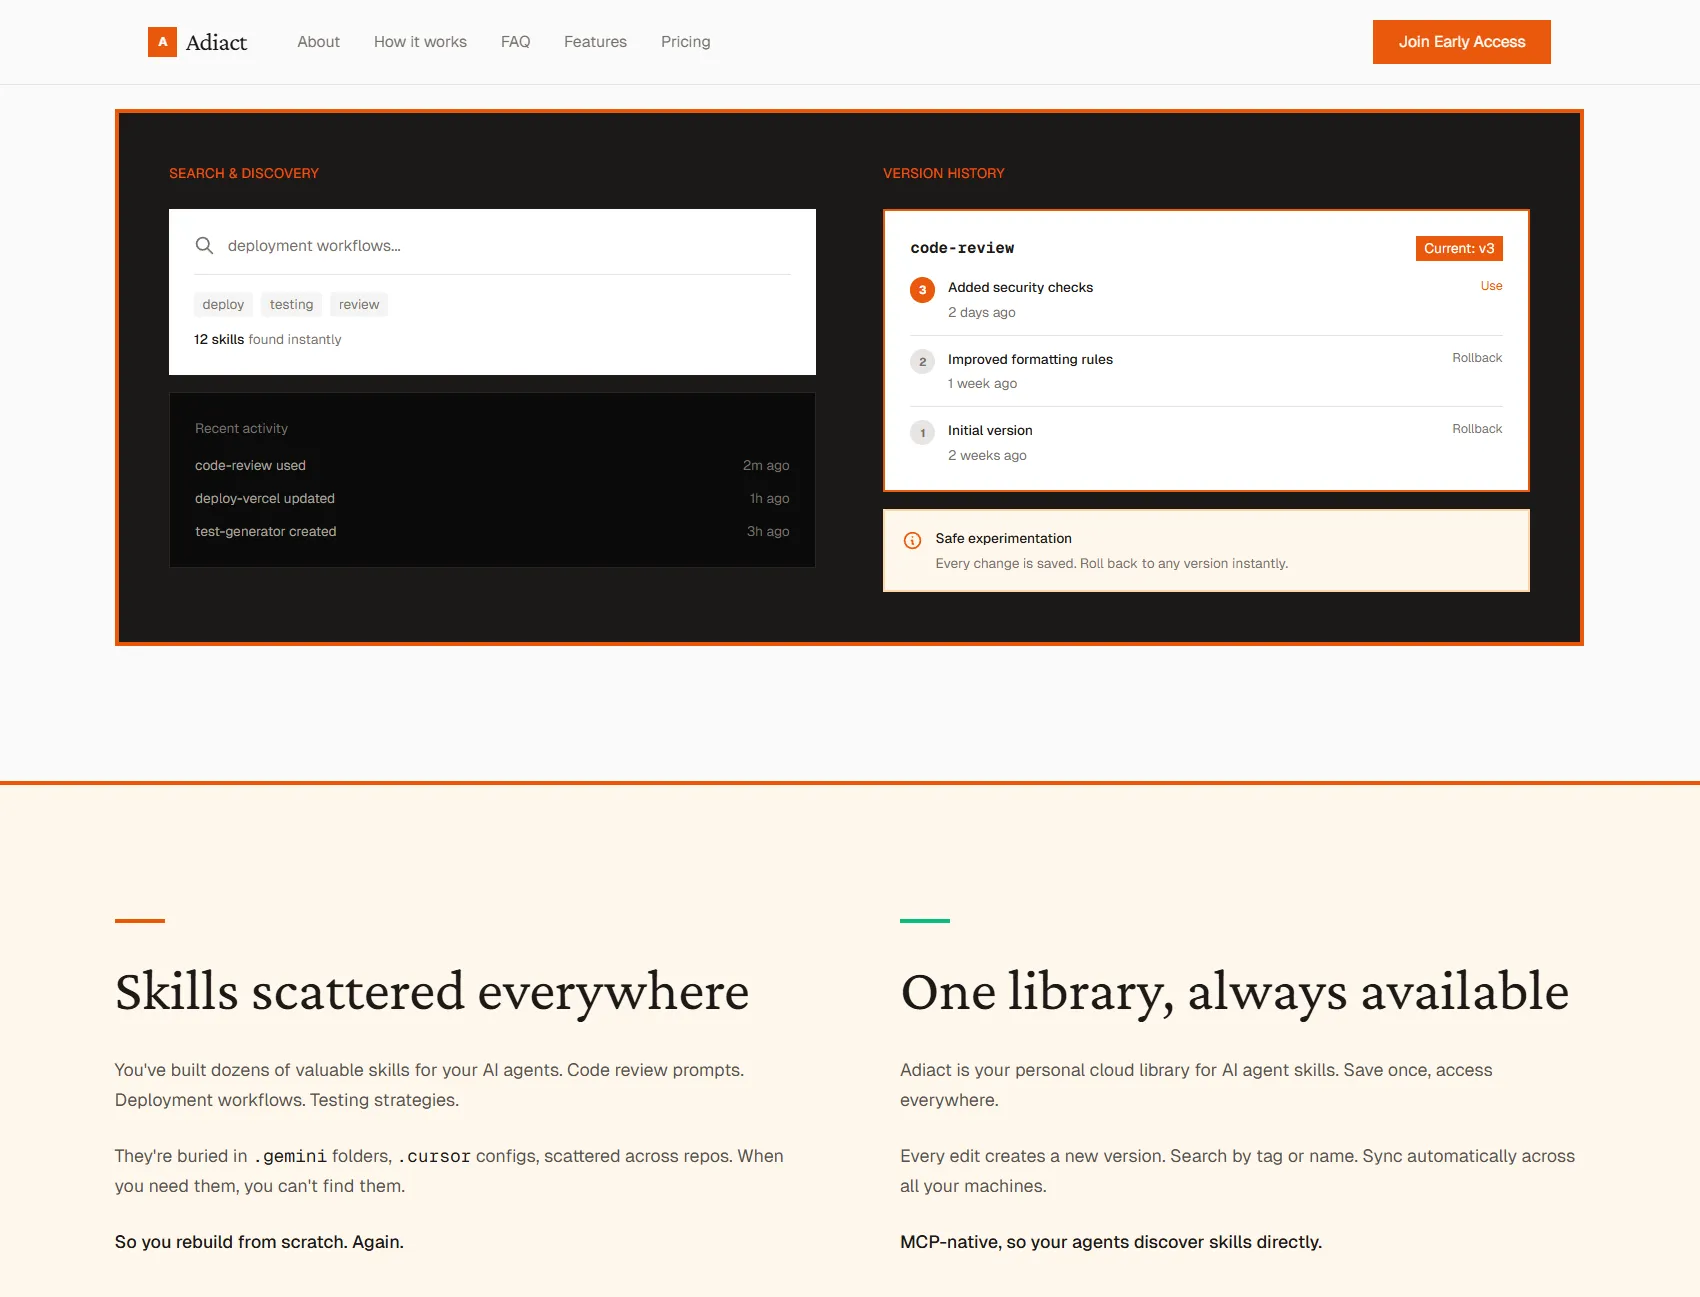Image resolution: width=1700 pixels, height=1297 pixels.
Task: Click the Every change is saved description
Action: [1111, 563]
